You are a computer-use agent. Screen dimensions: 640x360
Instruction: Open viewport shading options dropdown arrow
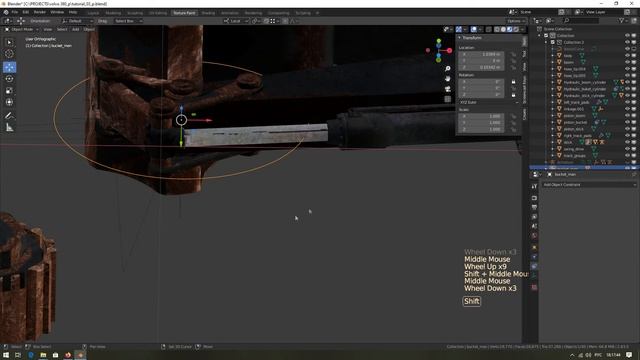pos(522,29)
